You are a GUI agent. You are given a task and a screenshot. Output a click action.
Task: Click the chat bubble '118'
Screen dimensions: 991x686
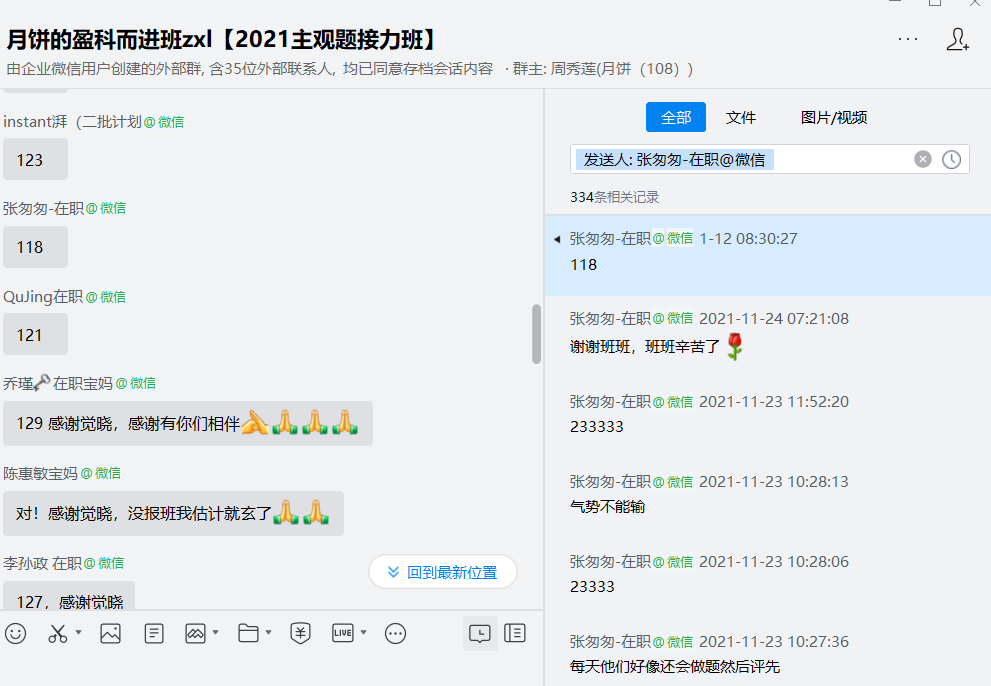(35, 247)
